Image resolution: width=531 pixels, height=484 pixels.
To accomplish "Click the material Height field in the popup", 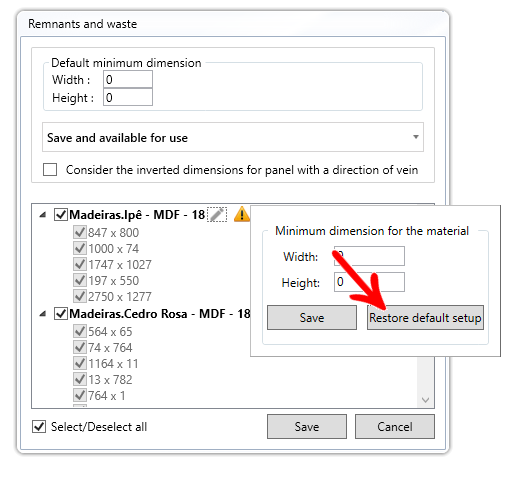I will point(369,282).
